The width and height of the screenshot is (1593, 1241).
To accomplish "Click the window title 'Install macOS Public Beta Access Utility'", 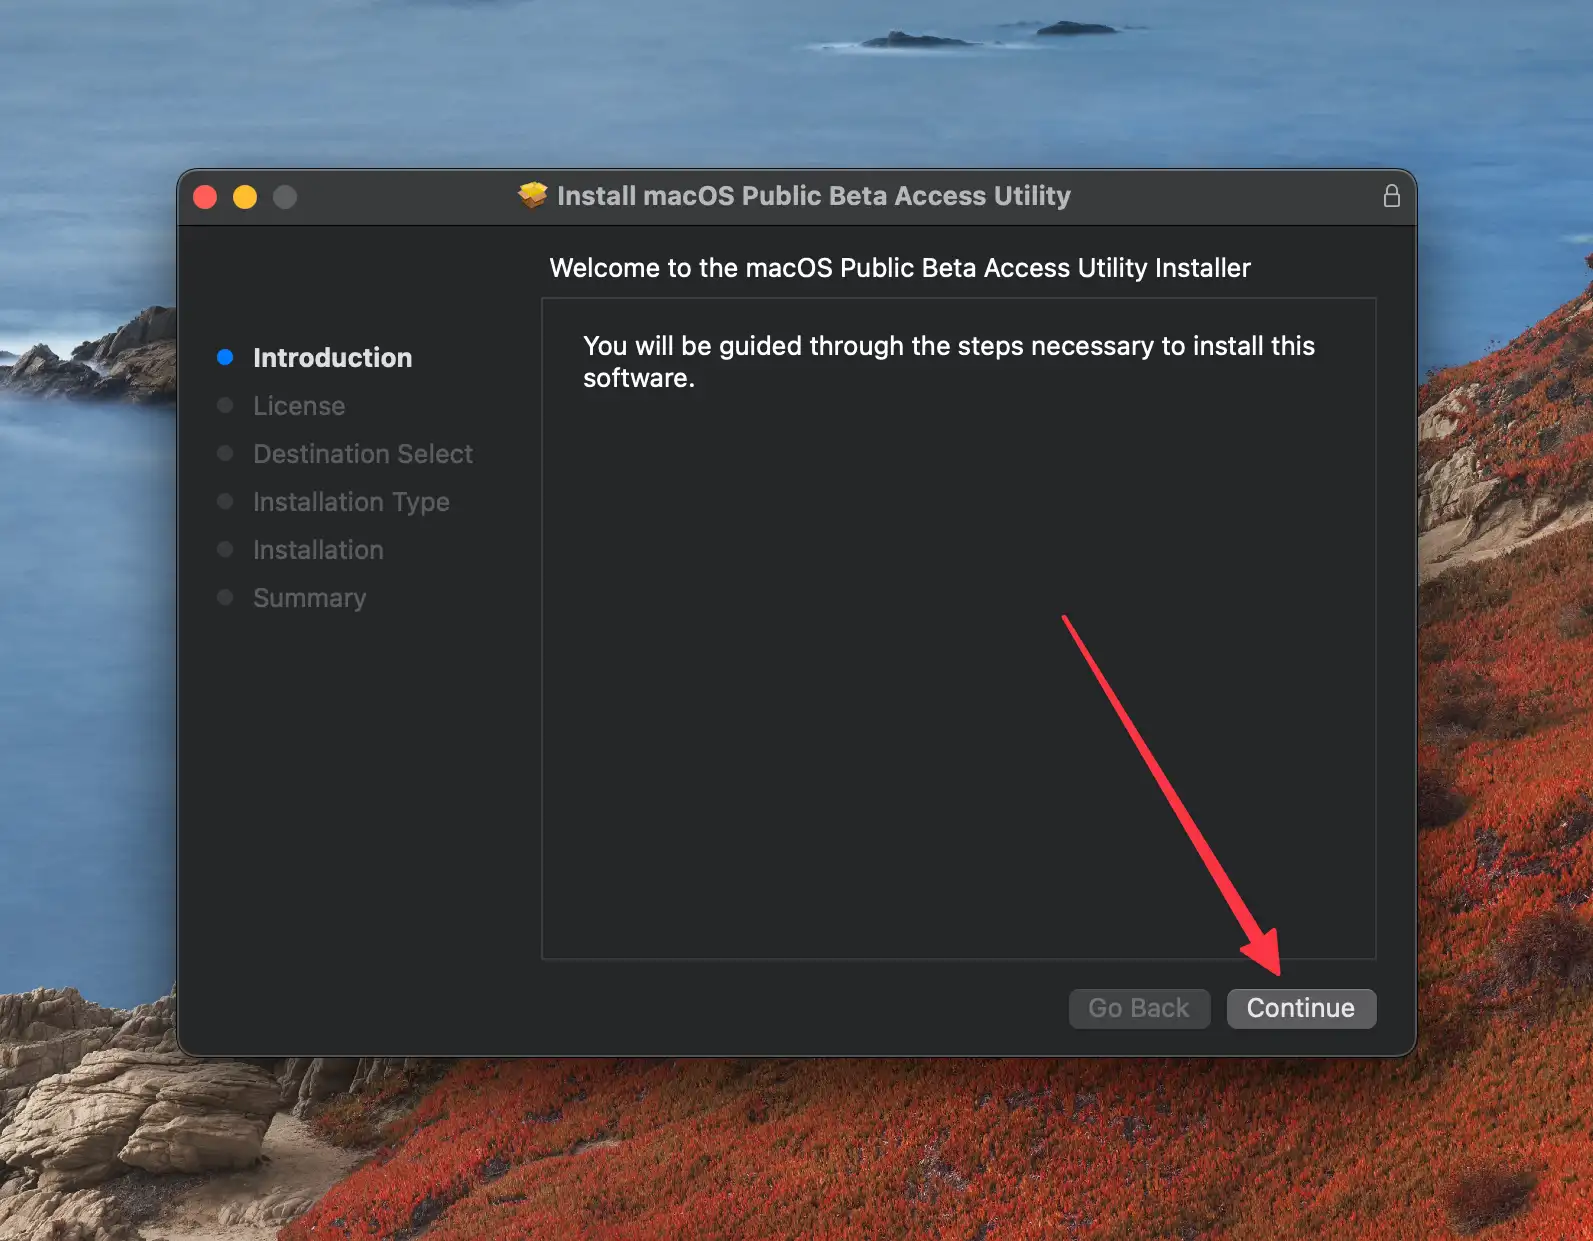I will pyautogui.click(x=813, y=195).
